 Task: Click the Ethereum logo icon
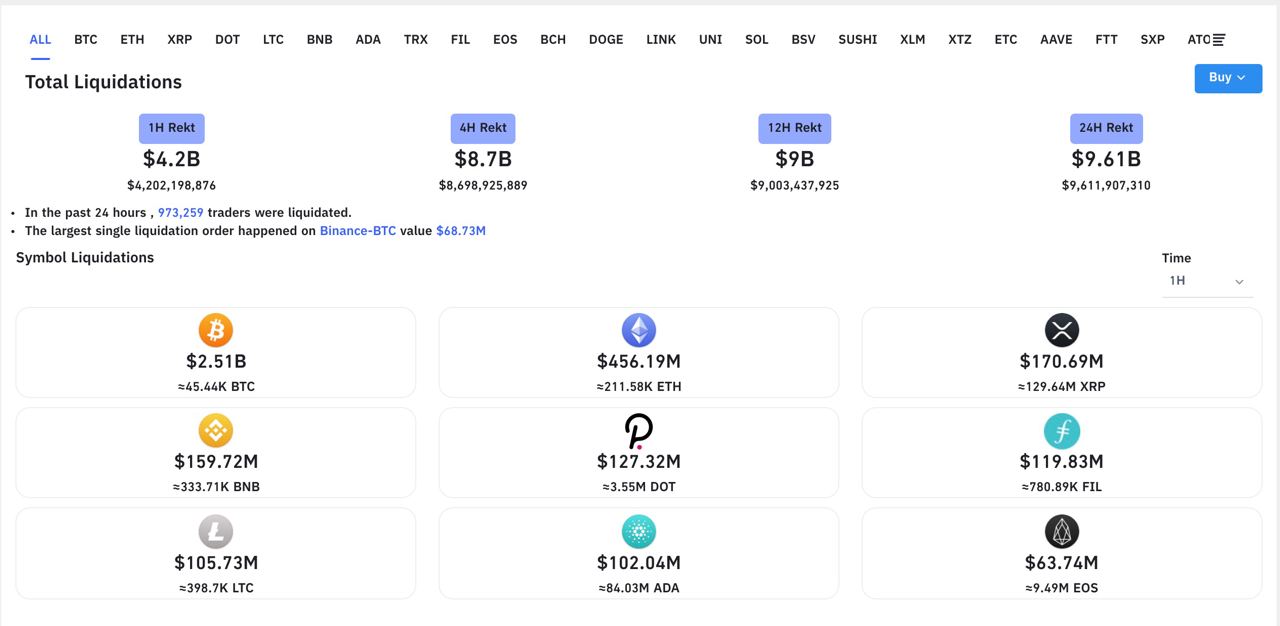pyautogui.click(x=639, y=330)
